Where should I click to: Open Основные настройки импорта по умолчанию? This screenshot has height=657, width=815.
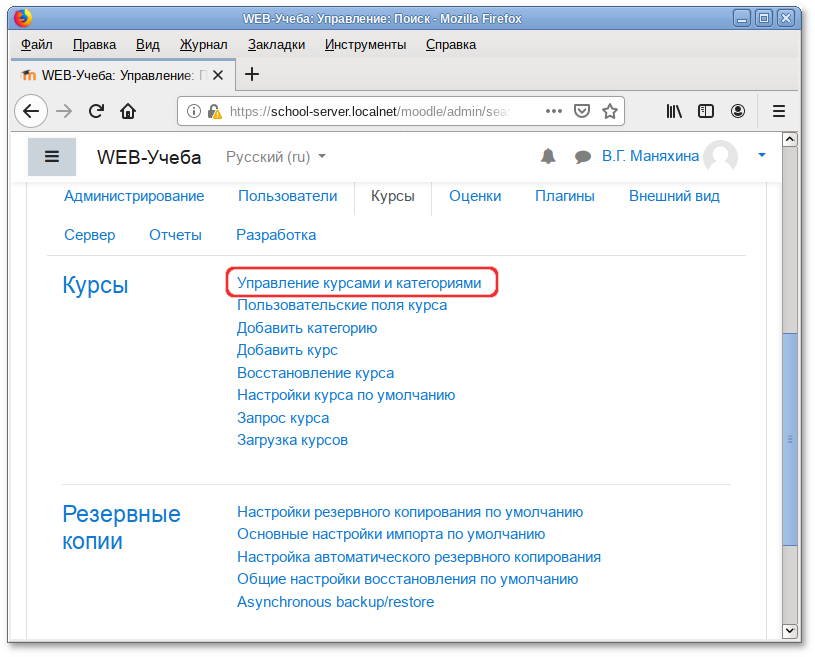pos(391,534)
